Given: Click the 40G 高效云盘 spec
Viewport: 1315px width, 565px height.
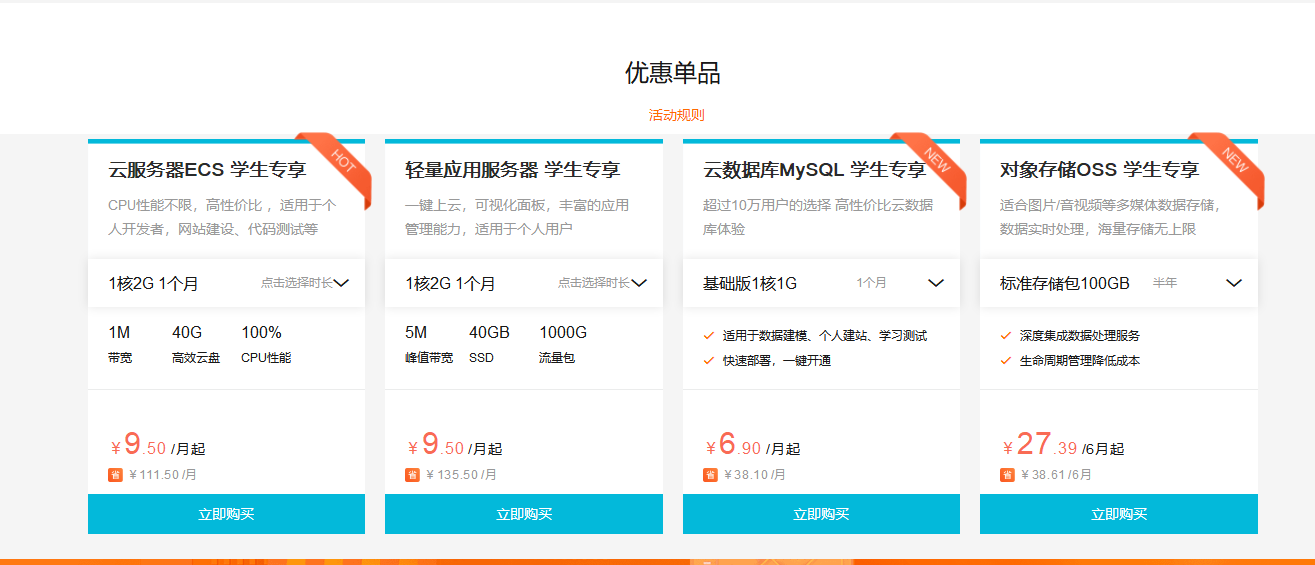Looking at the screenshot, I should tap(196, 344).
